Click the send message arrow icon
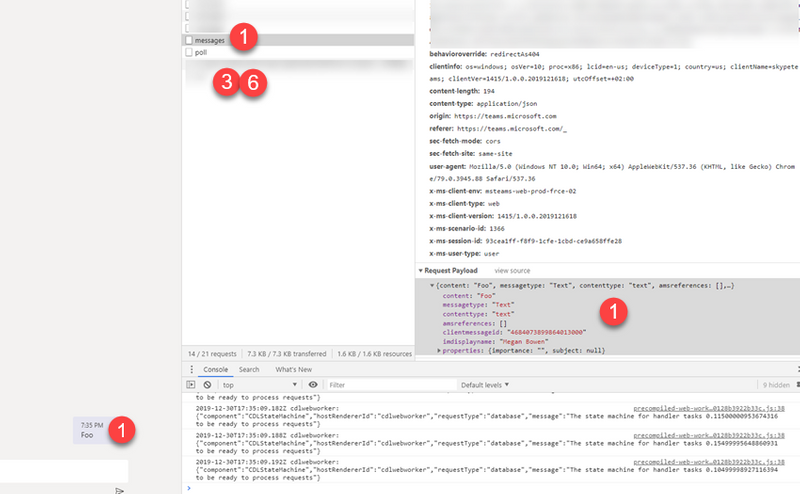This screenshot has width=800, height=494. coord(119,490)
